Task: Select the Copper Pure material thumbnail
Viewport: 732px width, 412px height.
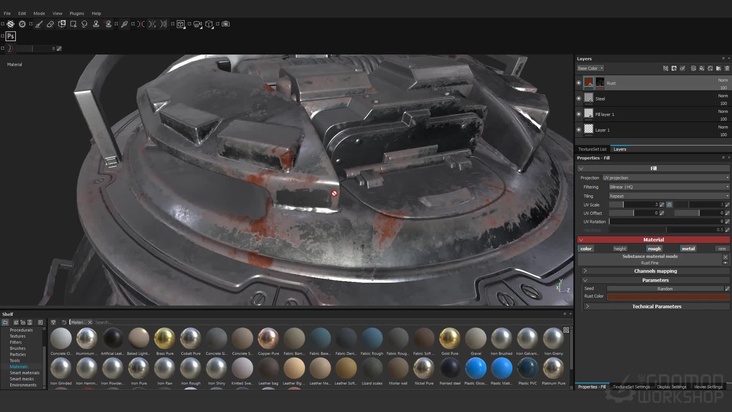Action: (267, 338)
